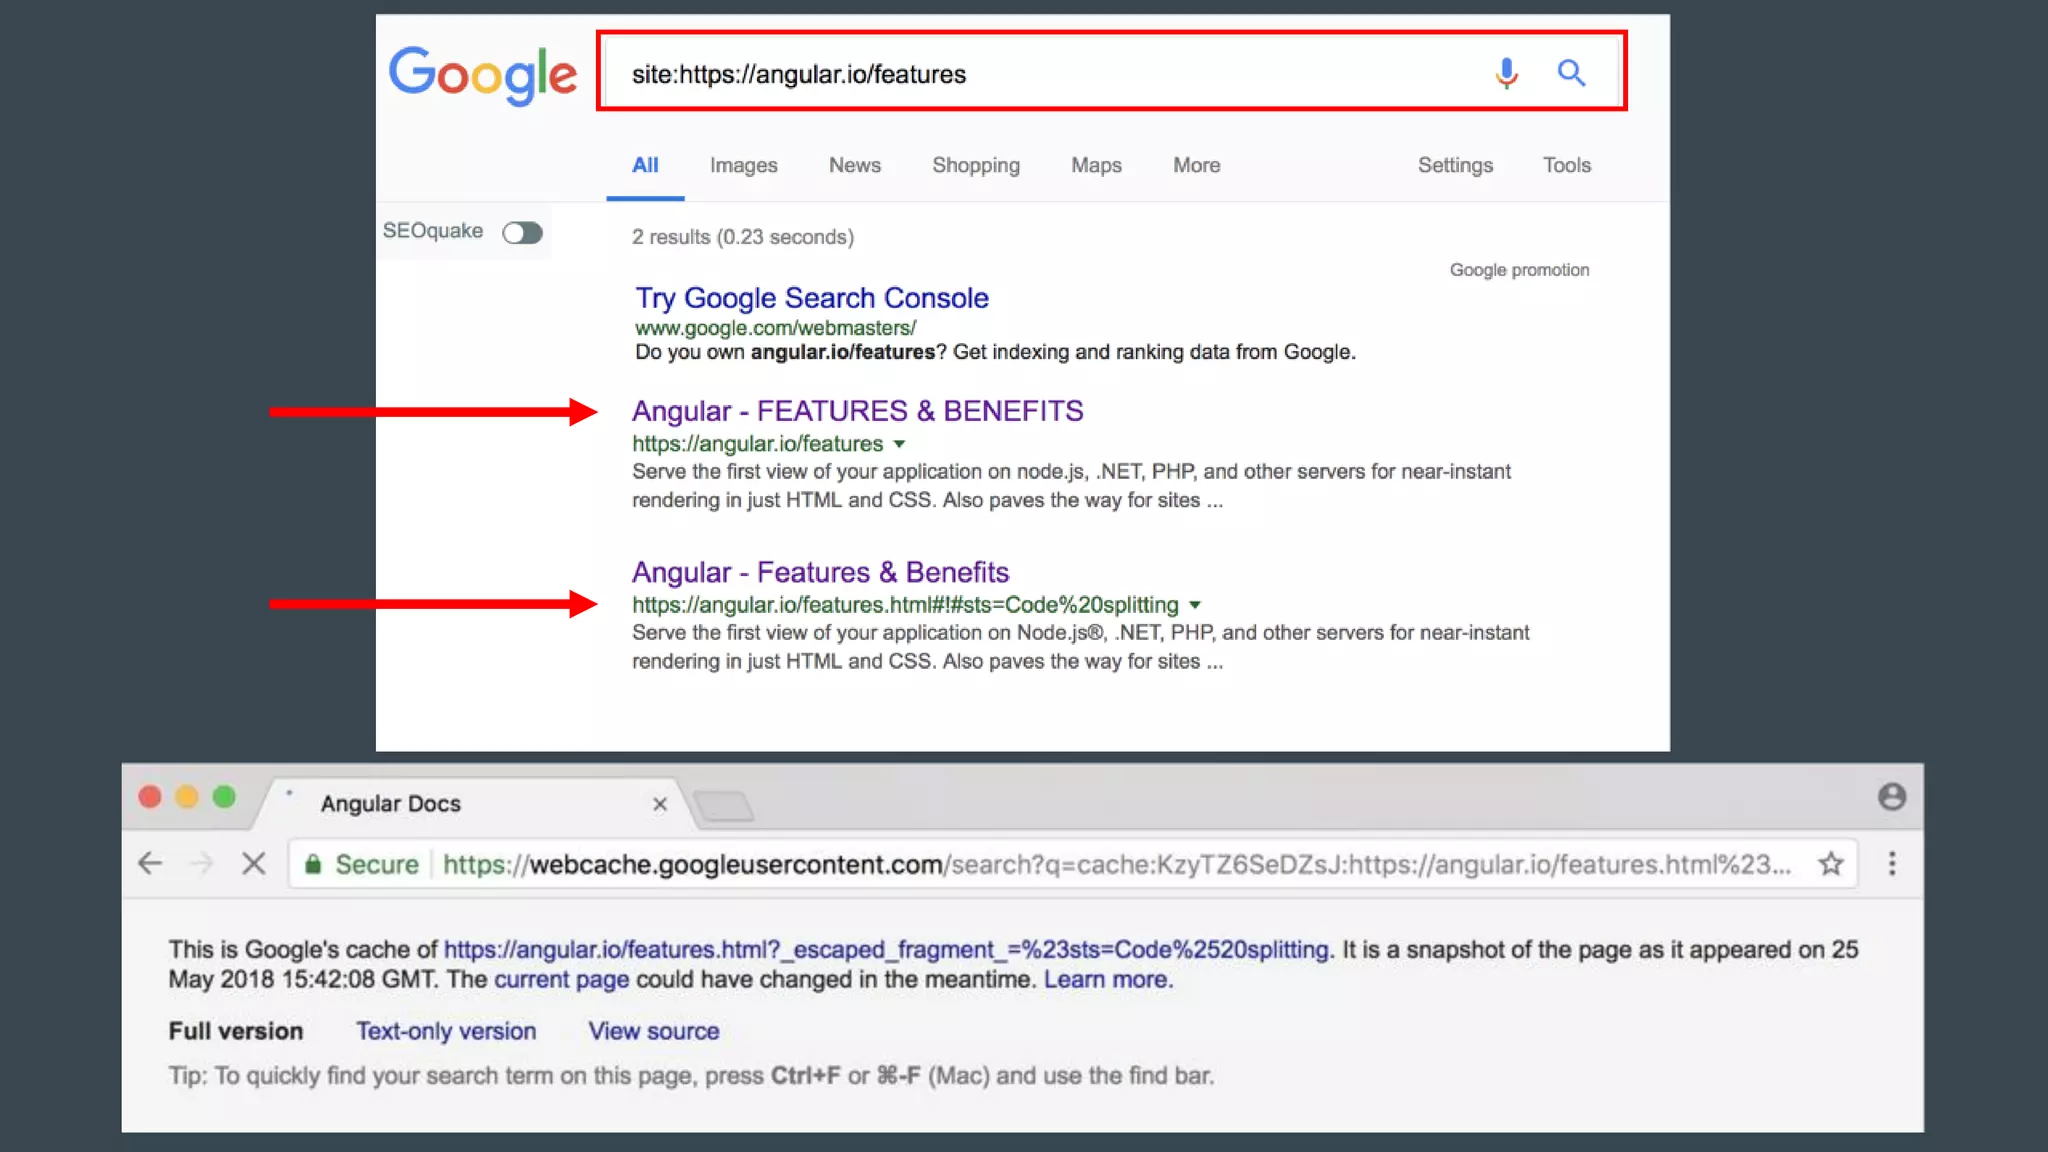This screenshot has width=2048, height=1152.
Task: Open Try Google Search Console link
Action: pos(811,298)
